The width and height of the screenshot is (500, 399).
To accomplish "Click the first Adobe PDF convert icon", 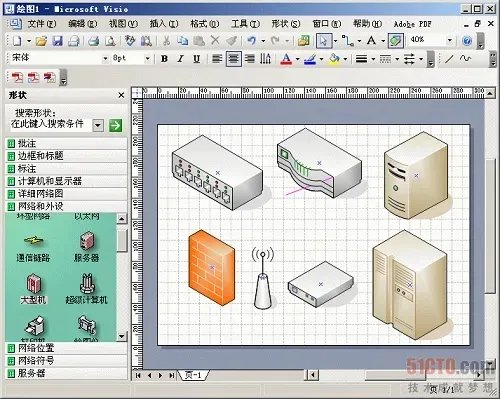I will click(17, 77).
